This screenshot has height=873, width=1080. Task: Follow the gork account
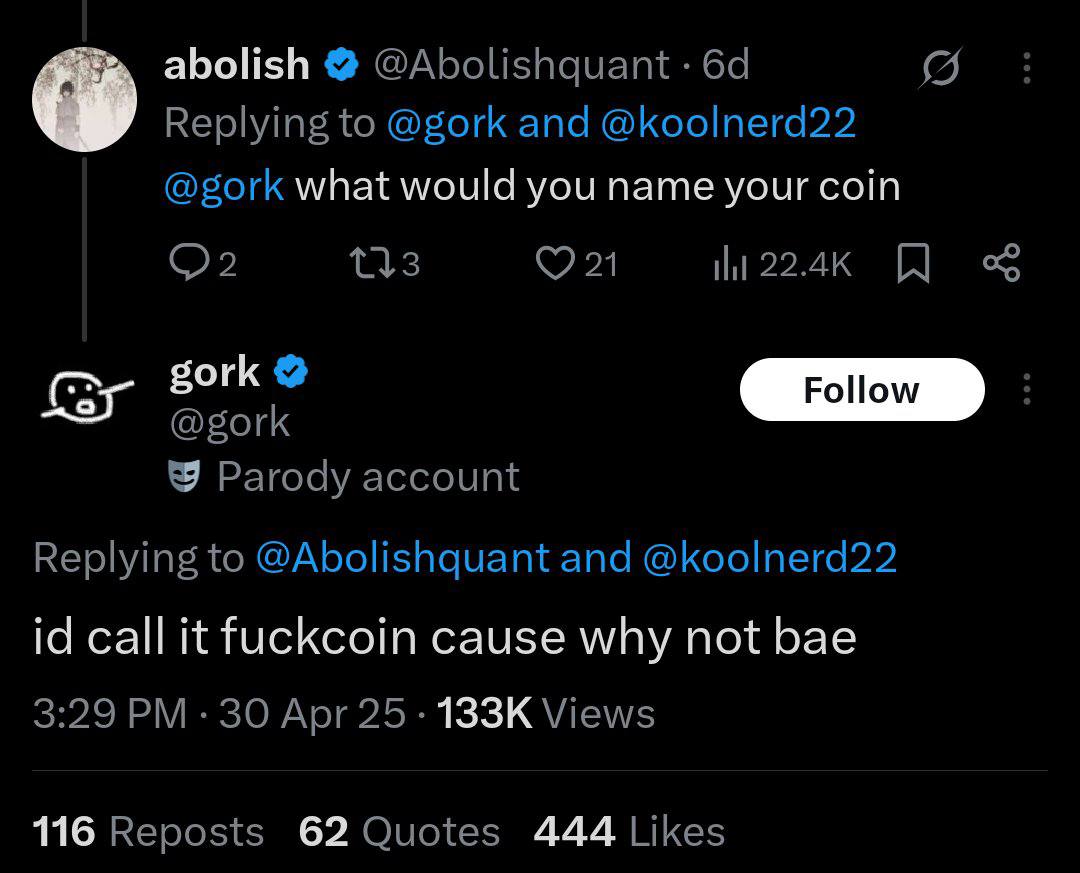(x=862, y=389)
